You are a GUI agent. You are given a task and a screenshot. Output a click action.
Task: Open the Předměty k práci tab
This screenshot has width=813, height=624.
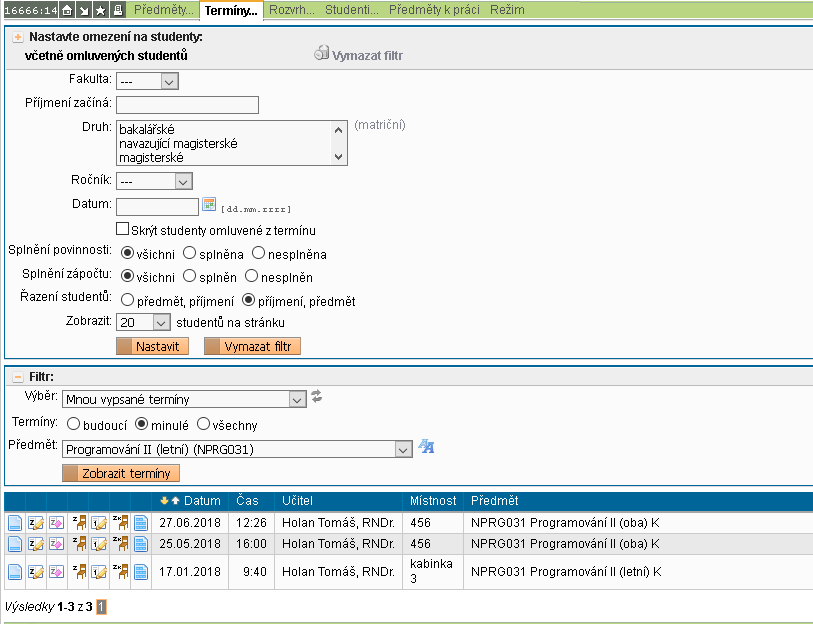point(433,10)
